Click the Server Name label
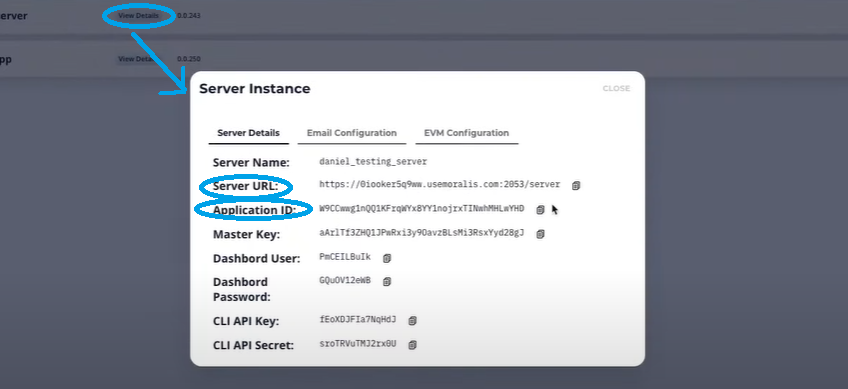The image size is (848, 389). click(251, 163)
